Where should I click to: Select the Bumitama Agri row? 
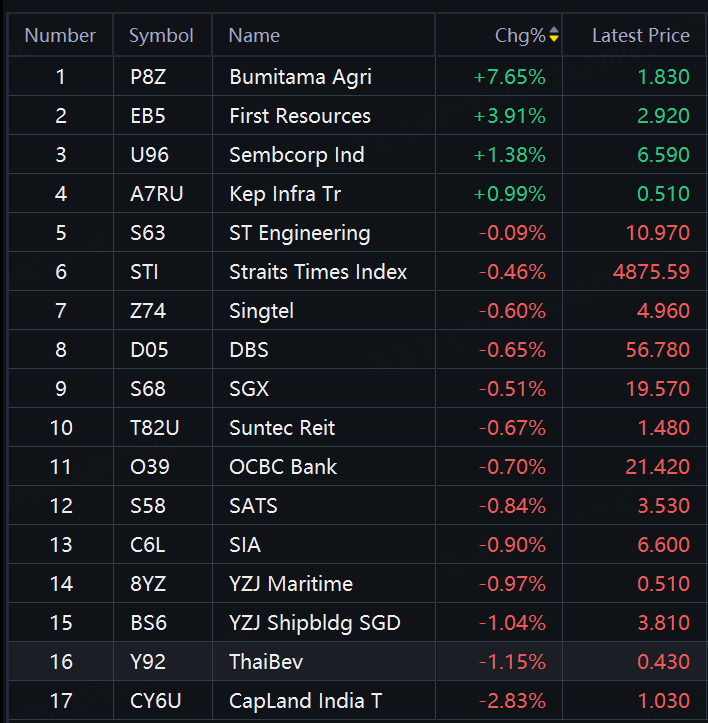[300, 77]
